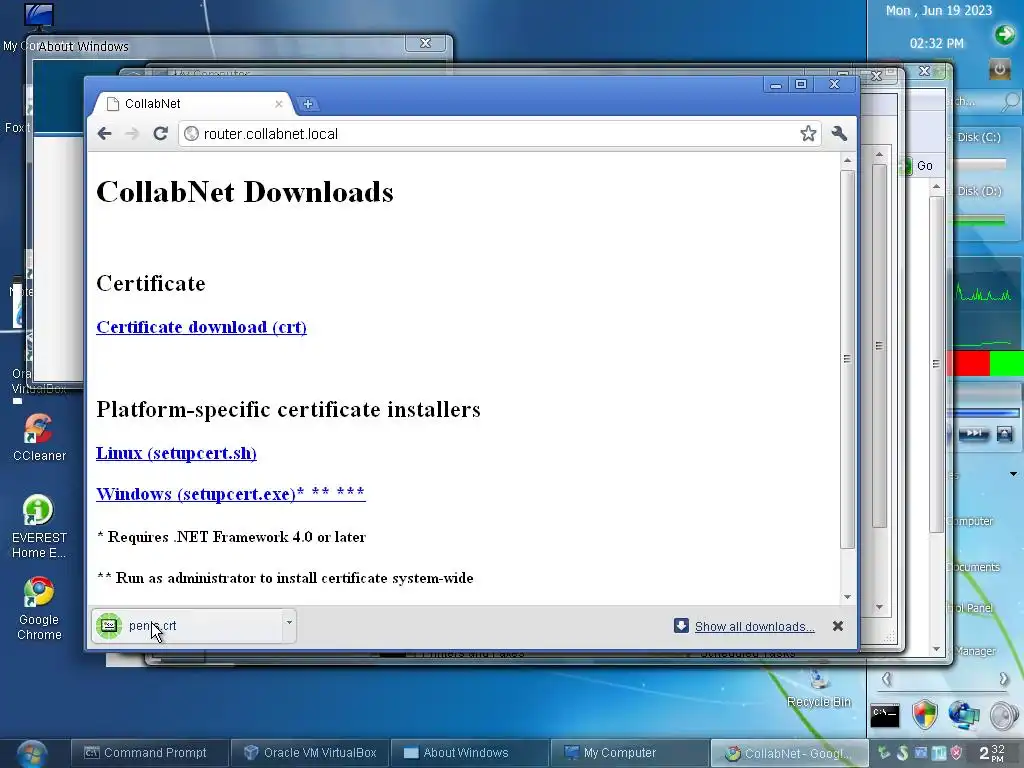The width and height of the screenshot is (1024, 768).
Task: Open the network globe icon in sidebar
Action: coord(964,714)
